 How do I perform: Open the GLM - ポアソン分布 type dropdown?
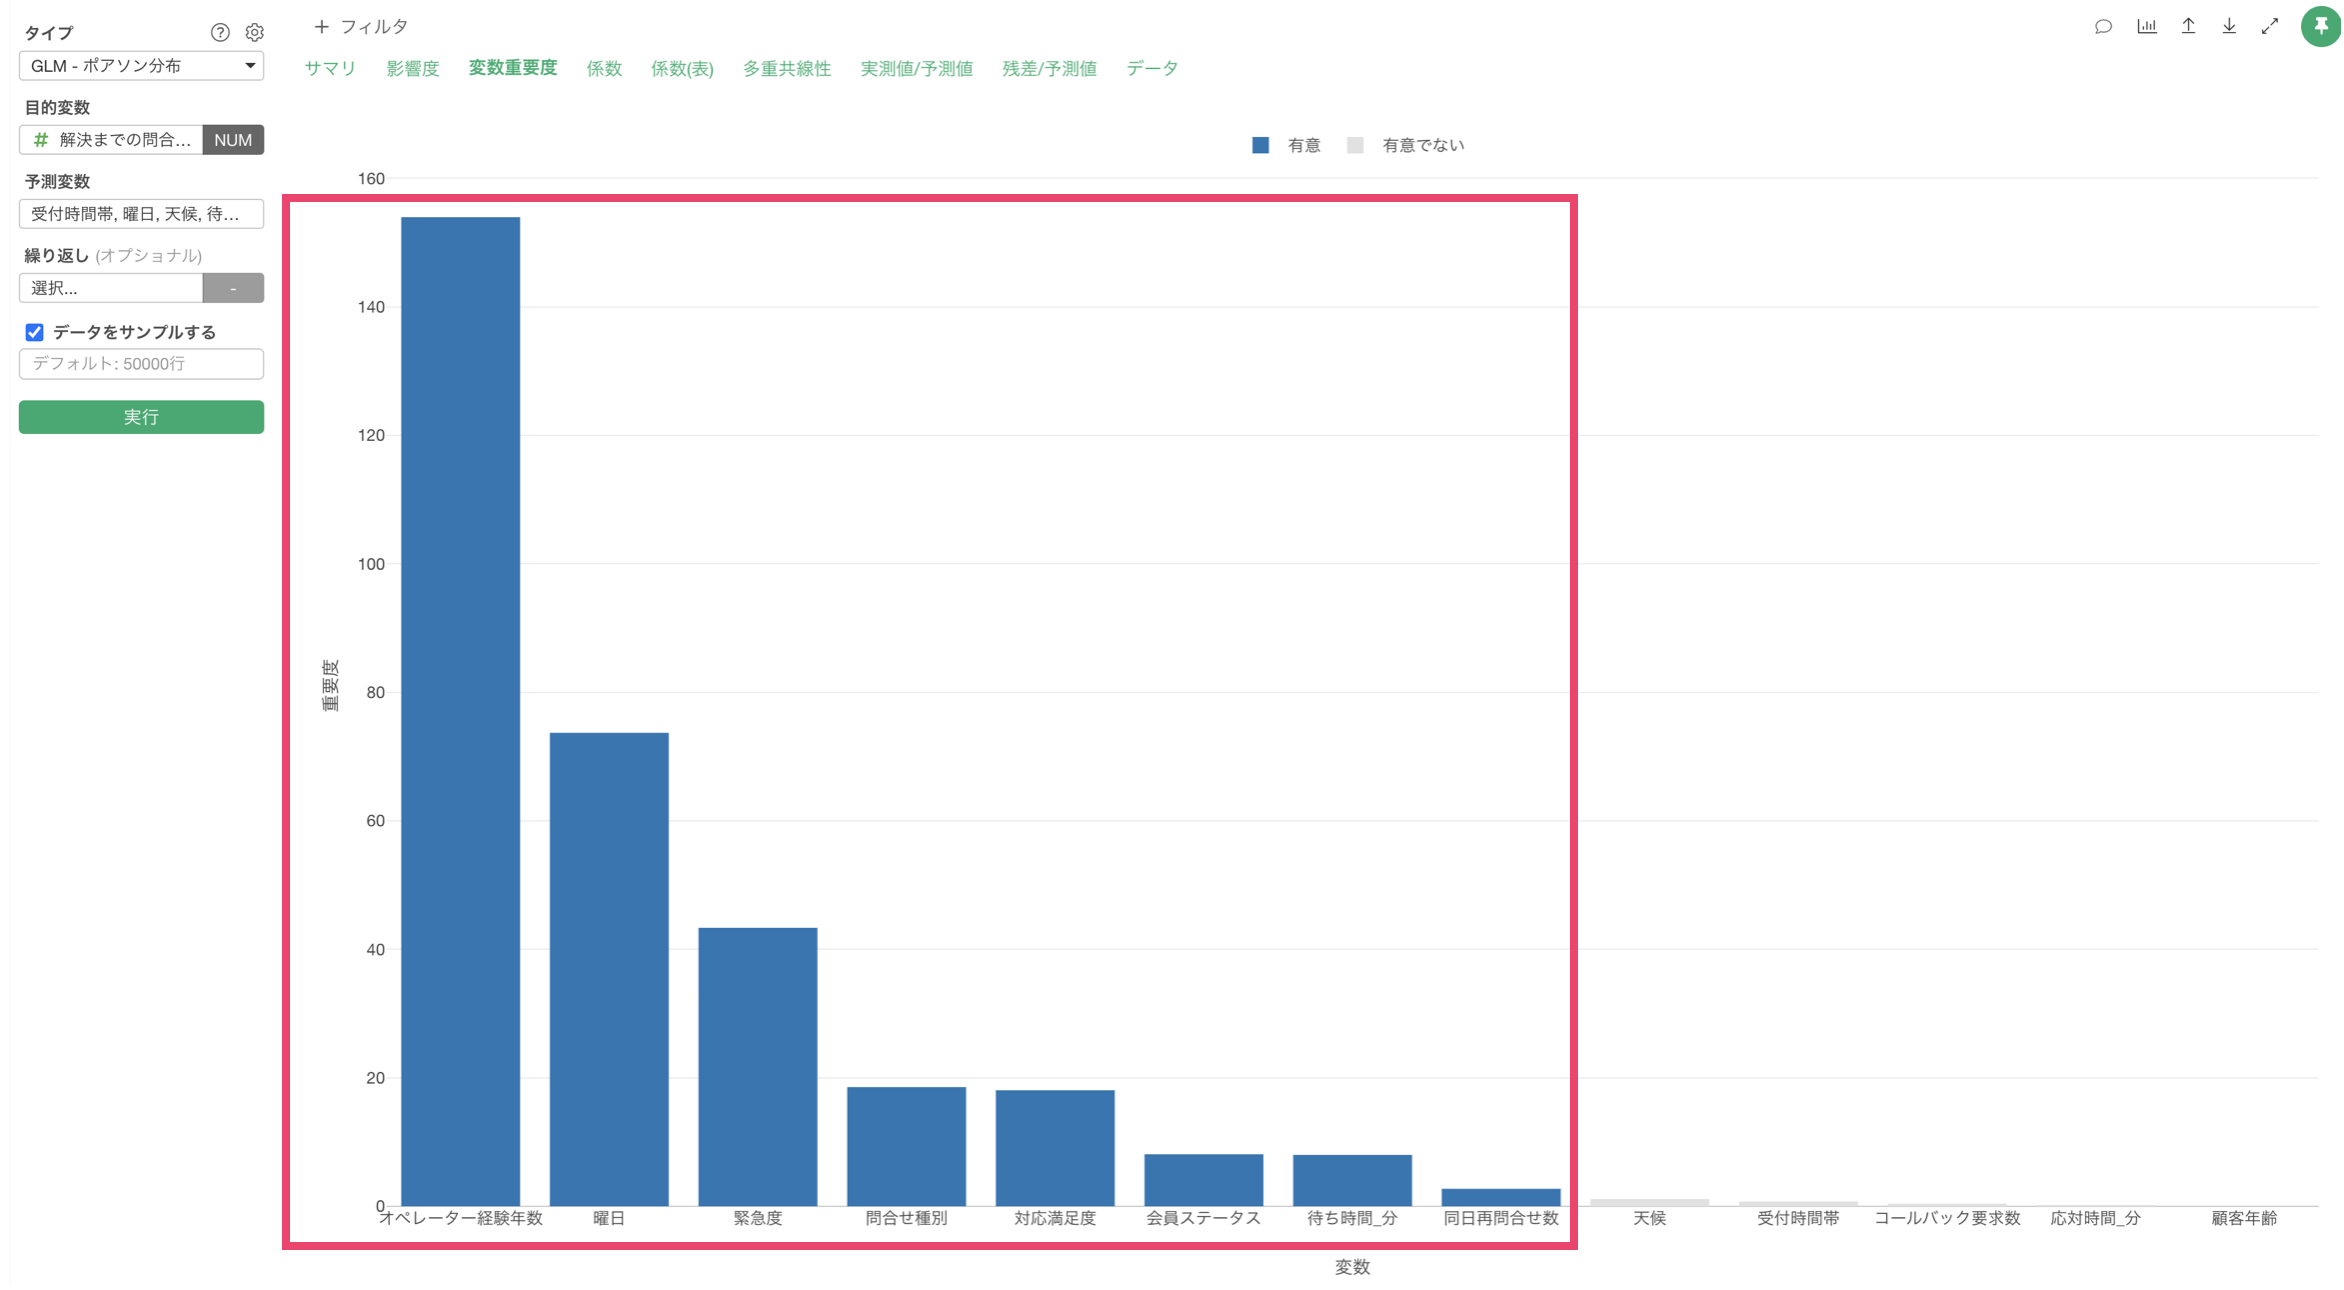[141, 66]
